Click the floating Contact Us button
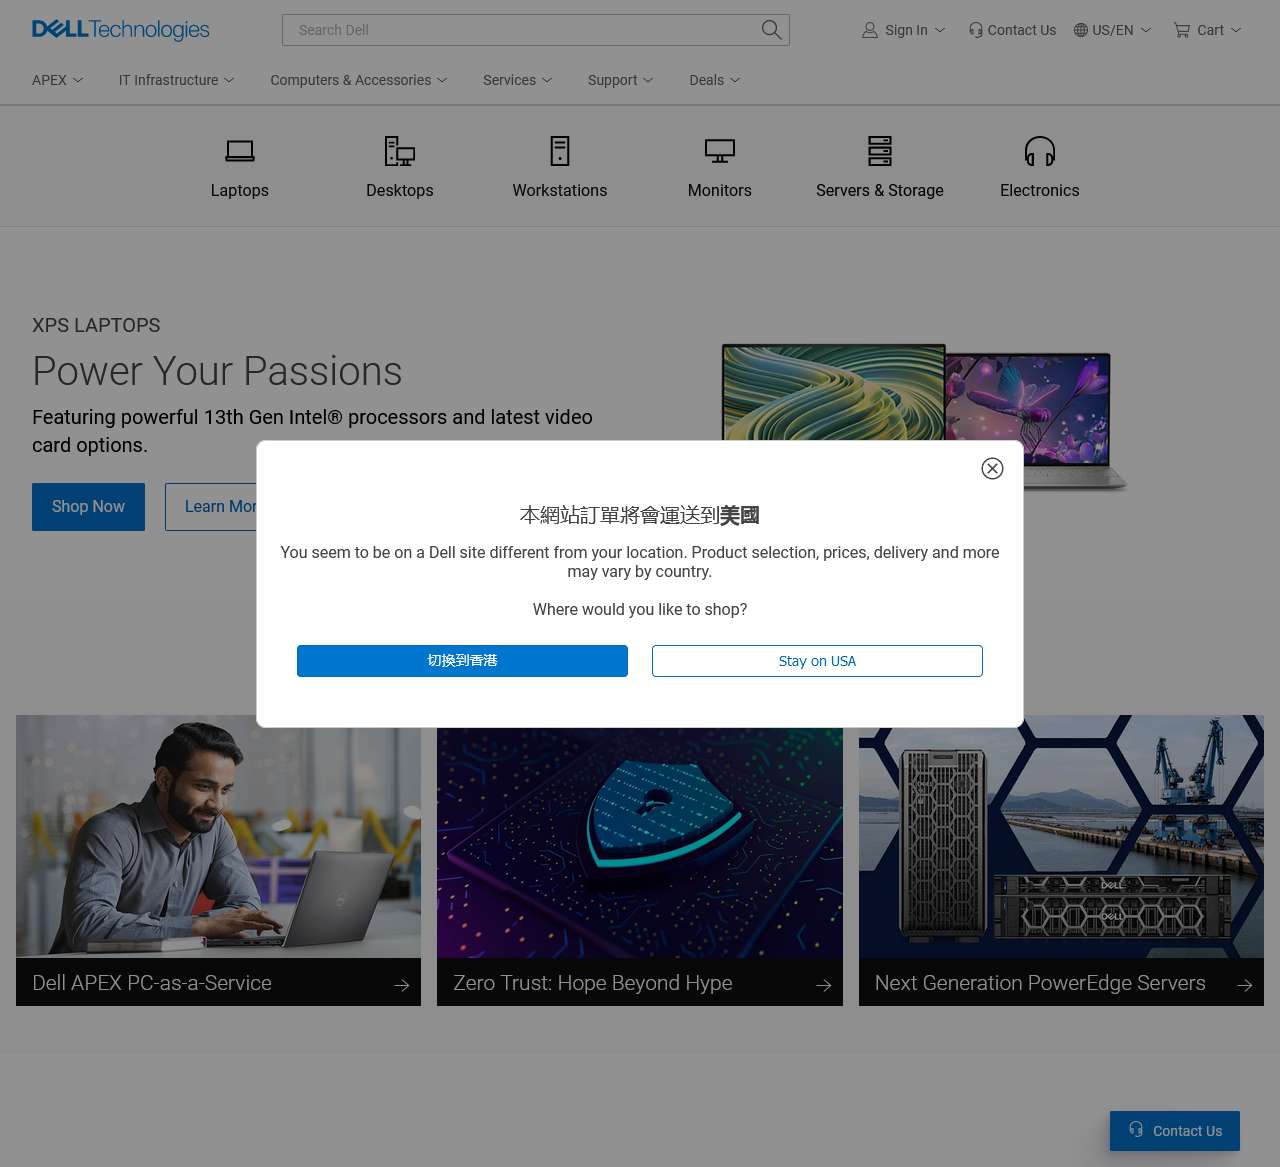Viewport: 1280px width, 1167px height. click(1175, 1131)
